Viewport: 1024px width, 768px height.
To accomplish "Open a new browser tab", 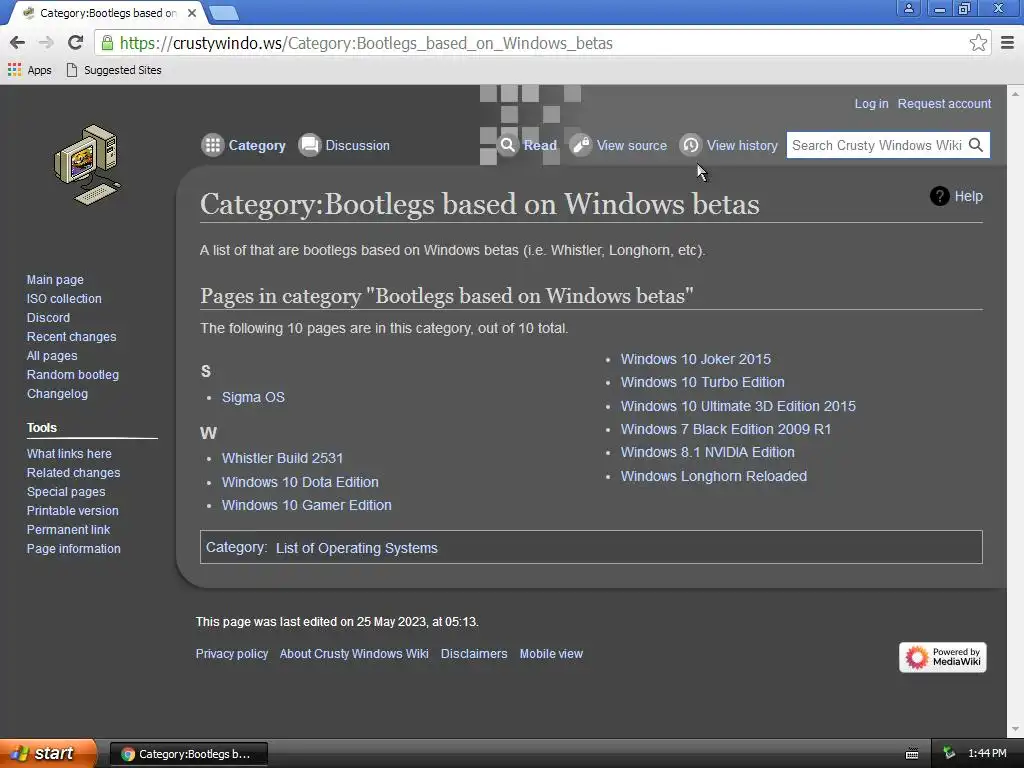I will pos(224,12).
